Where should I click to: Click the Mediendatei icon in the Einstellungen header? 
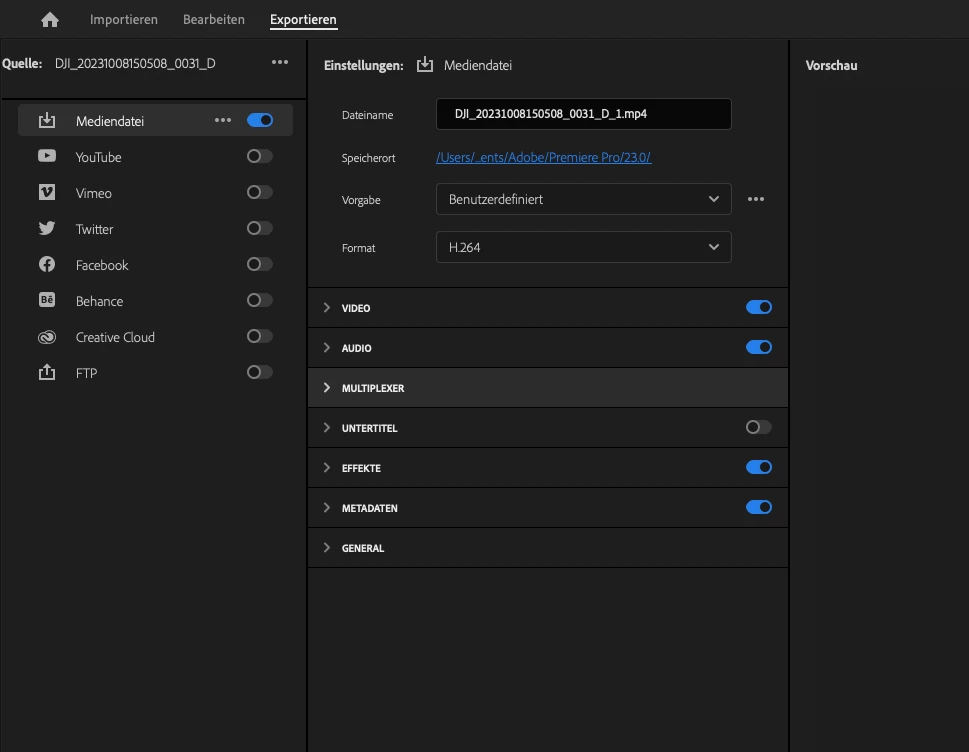pos(425,64)
